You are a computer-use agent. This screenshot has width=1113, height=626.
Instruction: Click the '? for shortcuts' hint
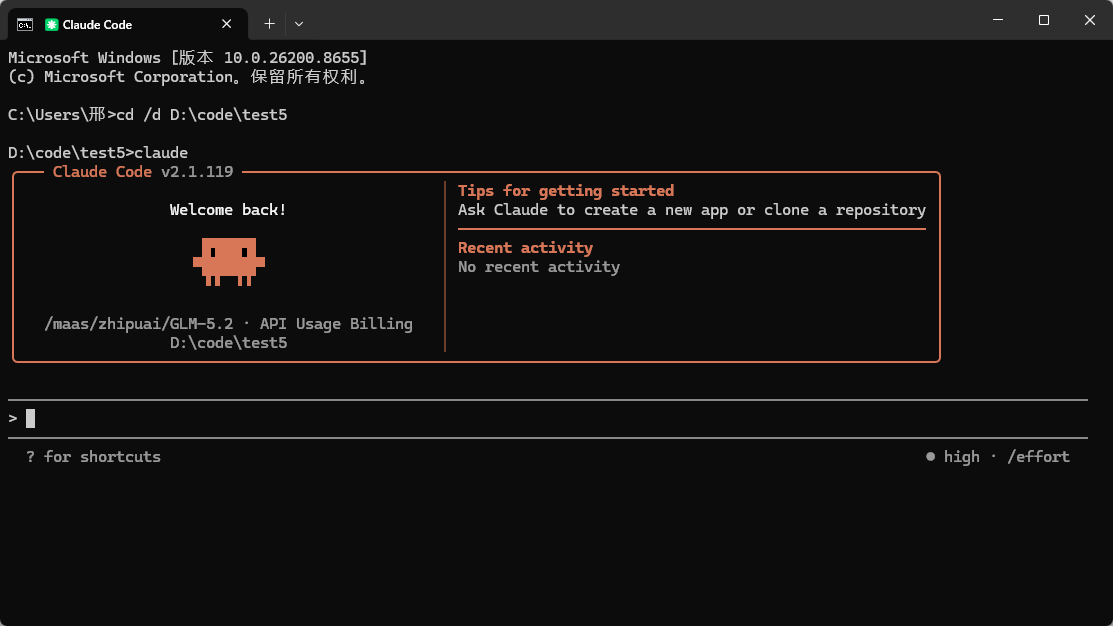(x=93, y=456)
